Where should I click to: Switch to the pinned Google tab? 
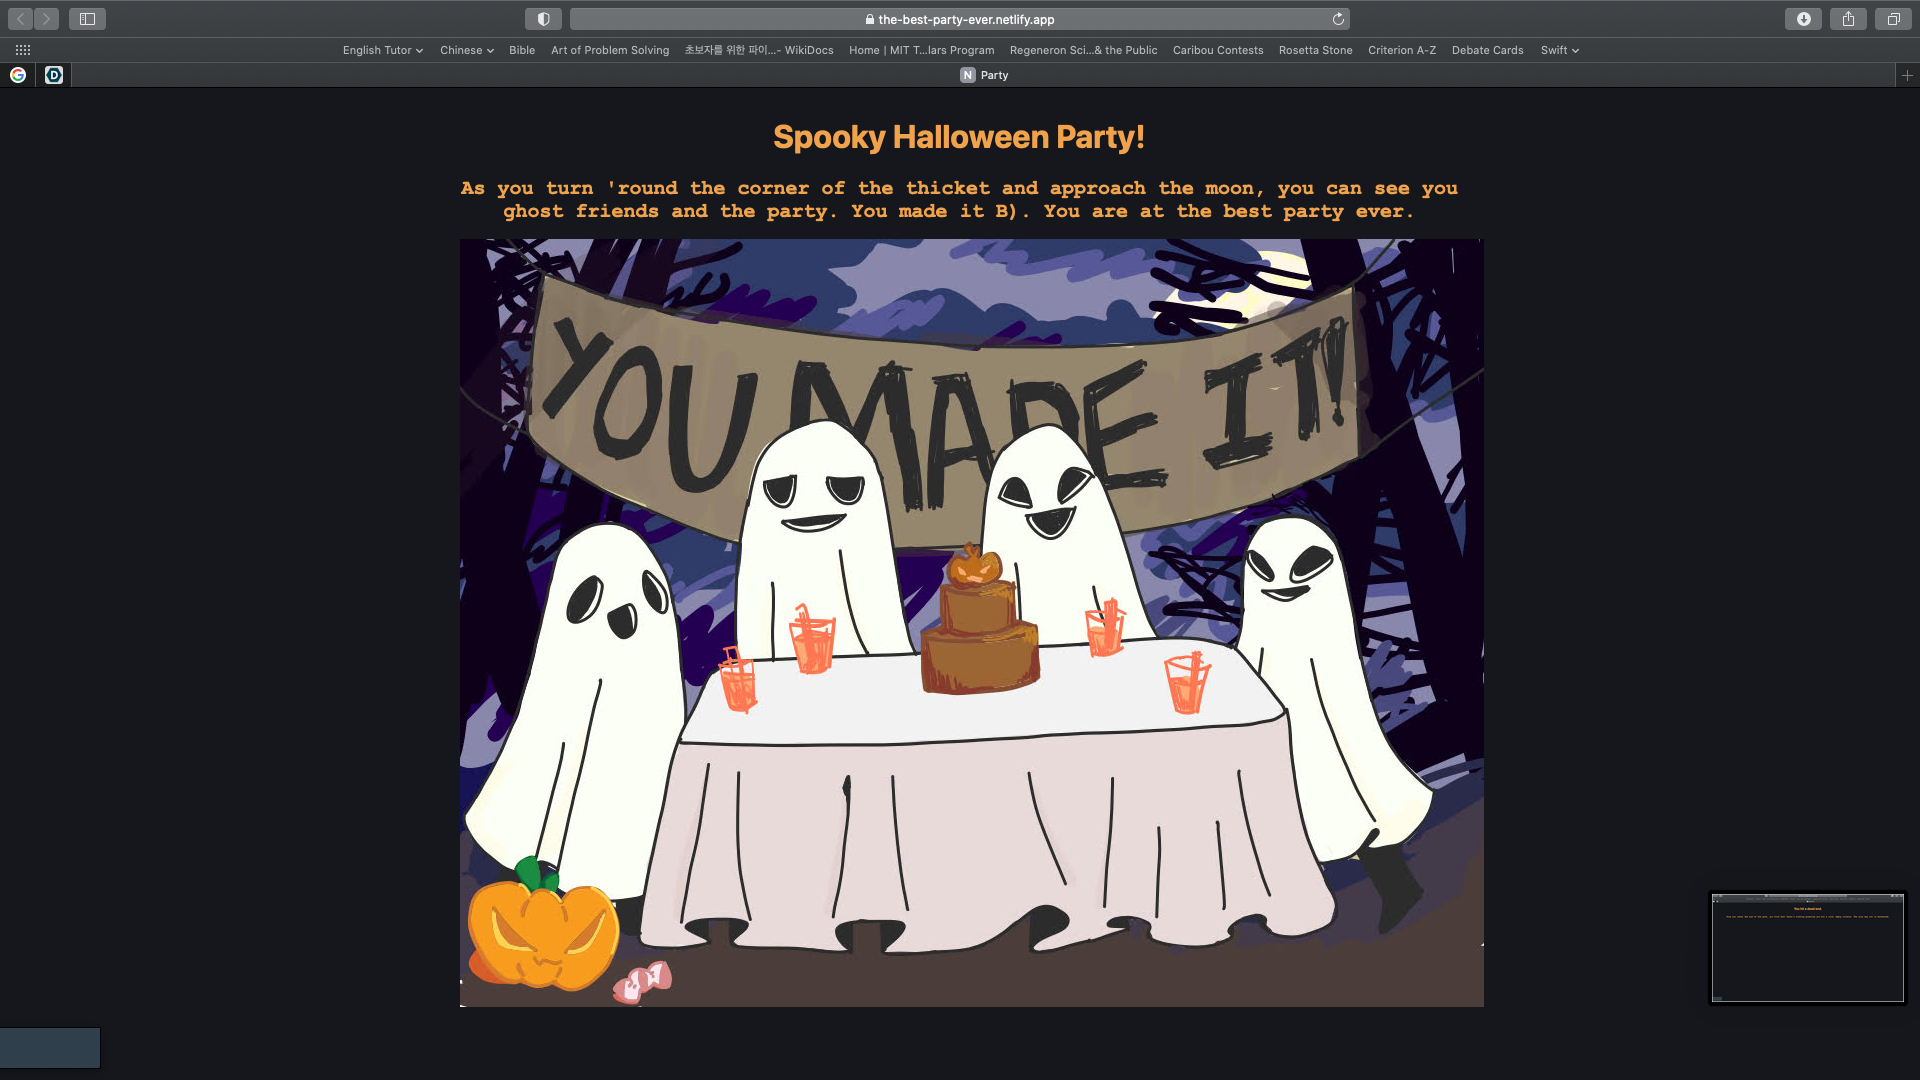click(18, 75)
